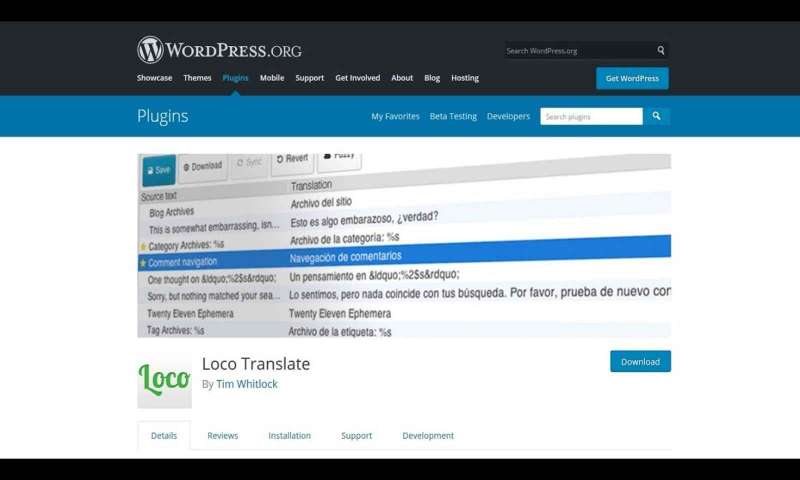Click the Loco Translate banner screenshot
The image size is (800, 480).
tap(404, 246)
